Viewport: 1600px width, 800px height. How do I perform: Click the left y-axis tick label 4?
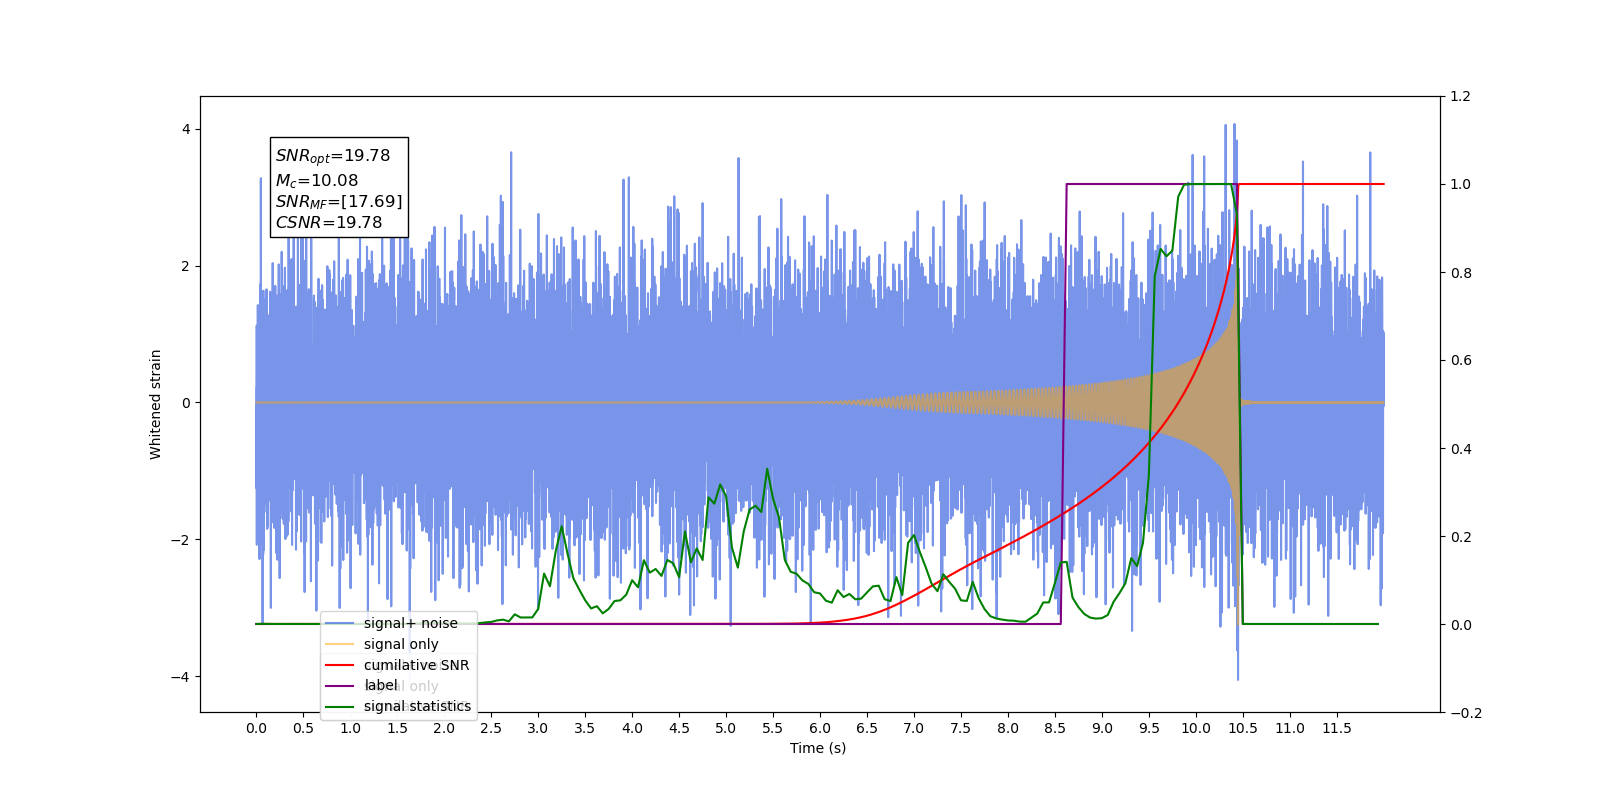point(186,130)
